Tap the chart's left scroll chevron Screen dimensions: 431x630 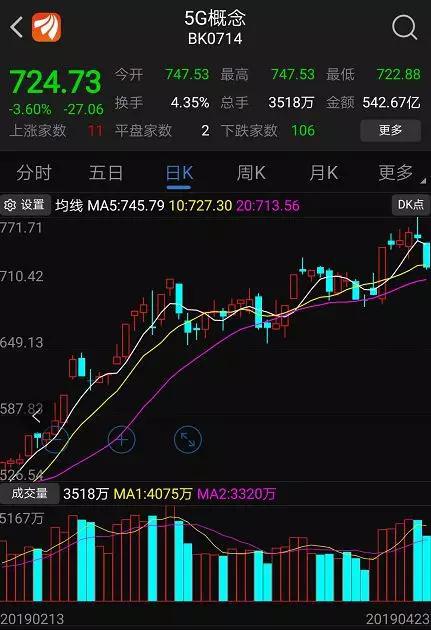pos(36,417)
